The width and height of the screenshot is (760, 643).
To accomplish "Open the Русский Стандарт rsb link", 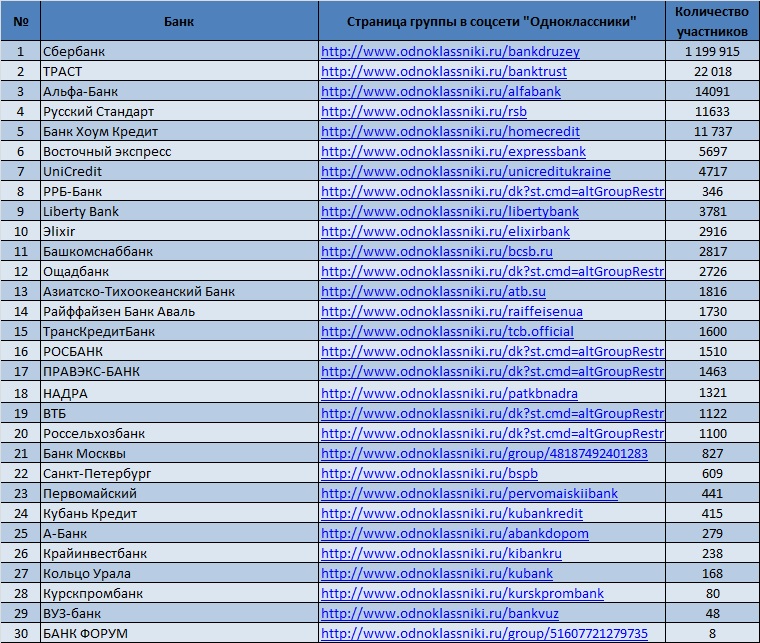I will [x=424, y=111].
